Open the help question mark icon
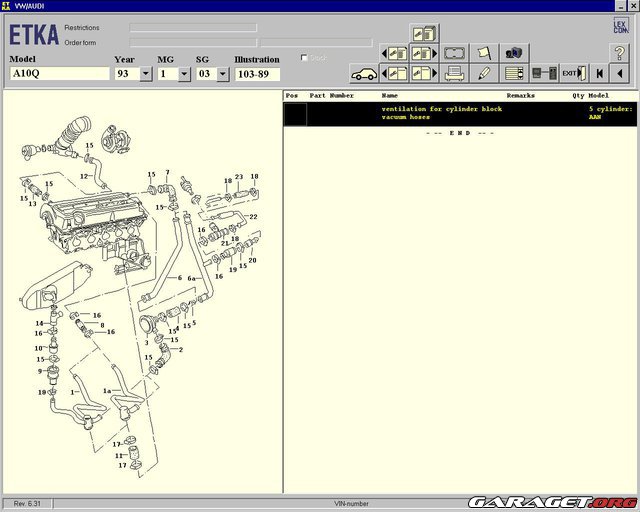 point(619,53)
